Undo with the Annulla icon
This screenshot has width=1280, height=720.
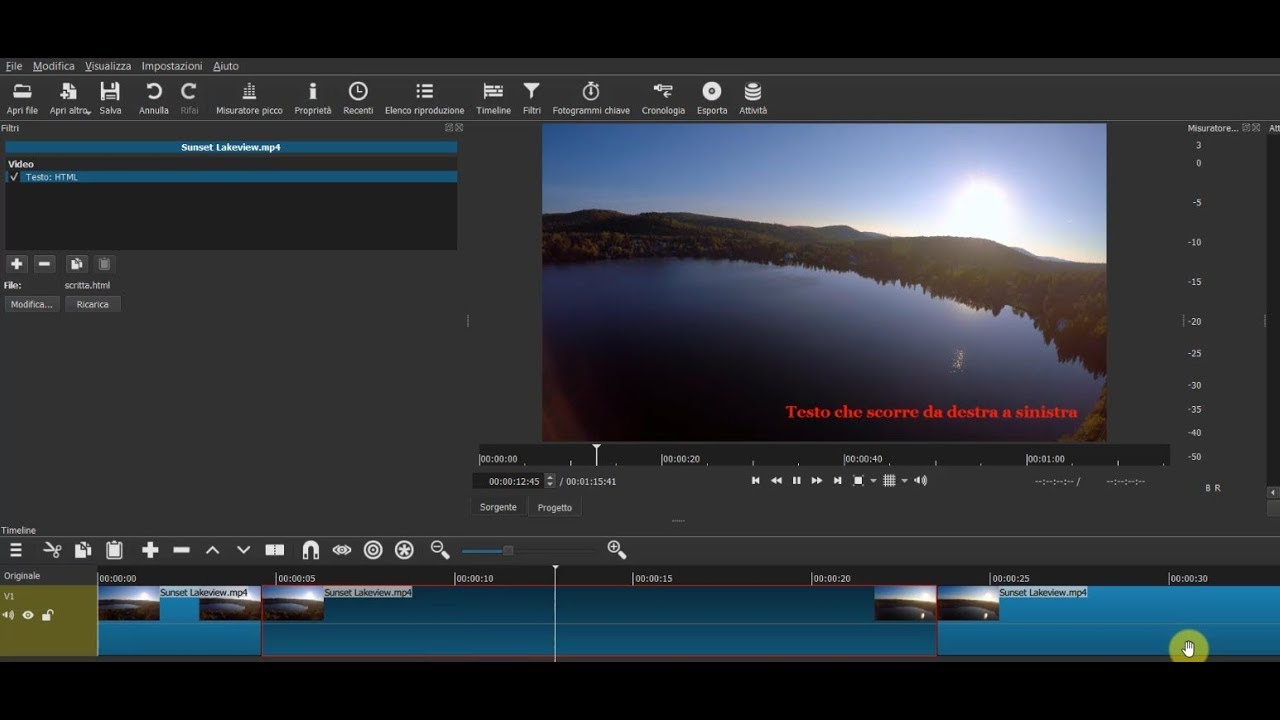coord(154,97)
